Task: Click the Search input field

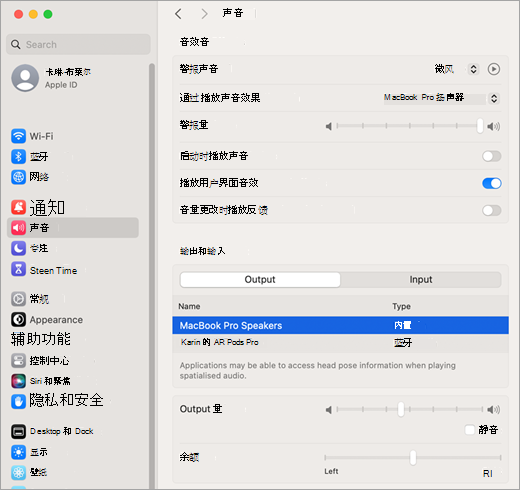Action: pos(78,44)
